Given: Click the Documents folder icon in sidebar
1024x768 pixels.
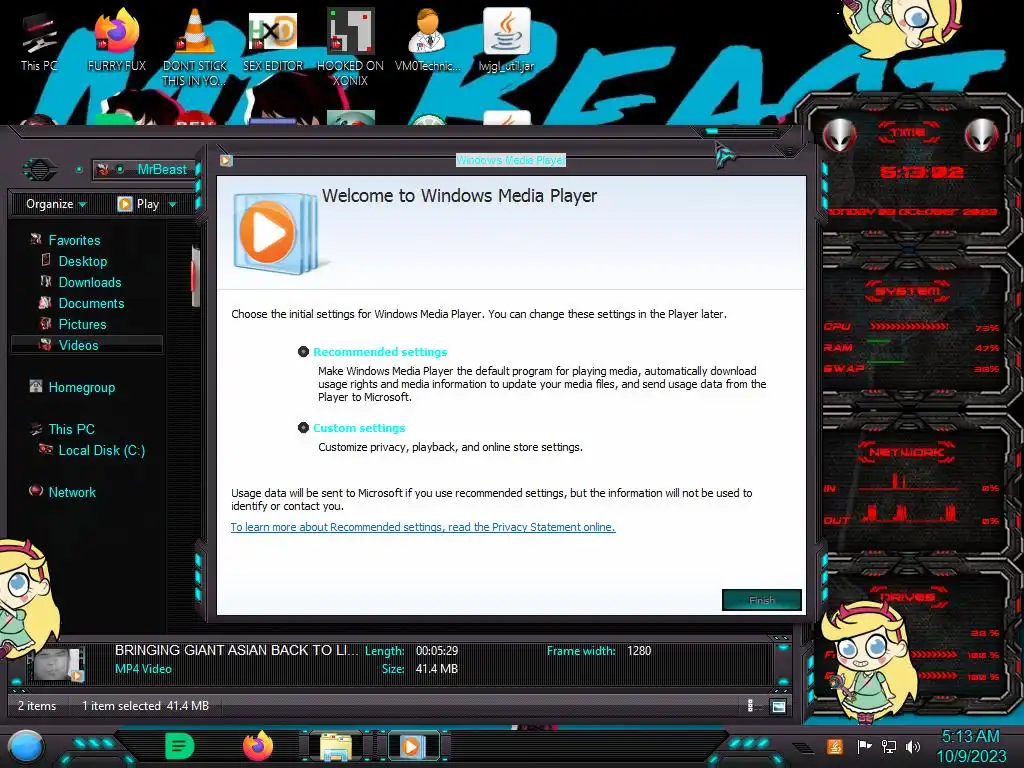Looking at the screenshot, I should pyautogui.click(x=45, y=302).
